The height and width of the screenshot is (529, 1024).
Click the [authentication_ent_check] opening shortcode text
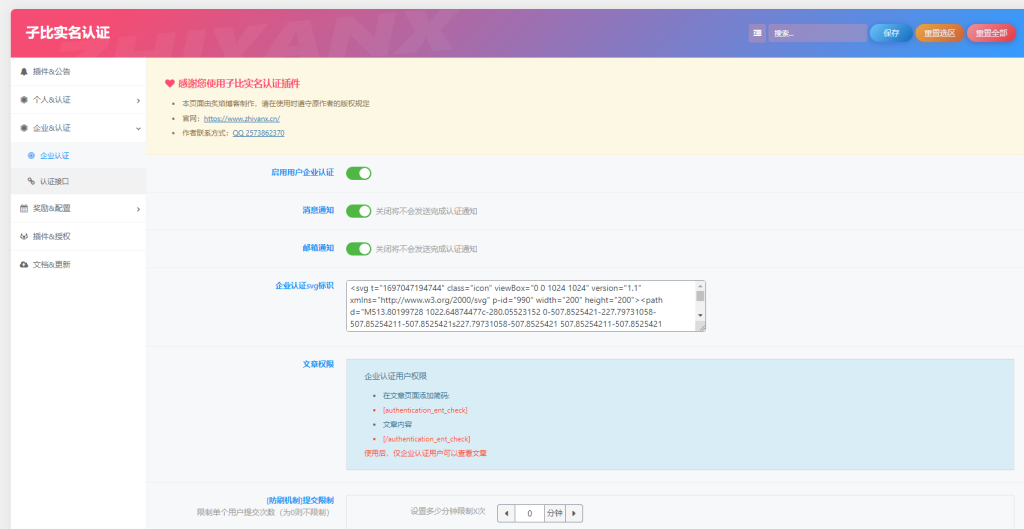click(x=425, y=410)
